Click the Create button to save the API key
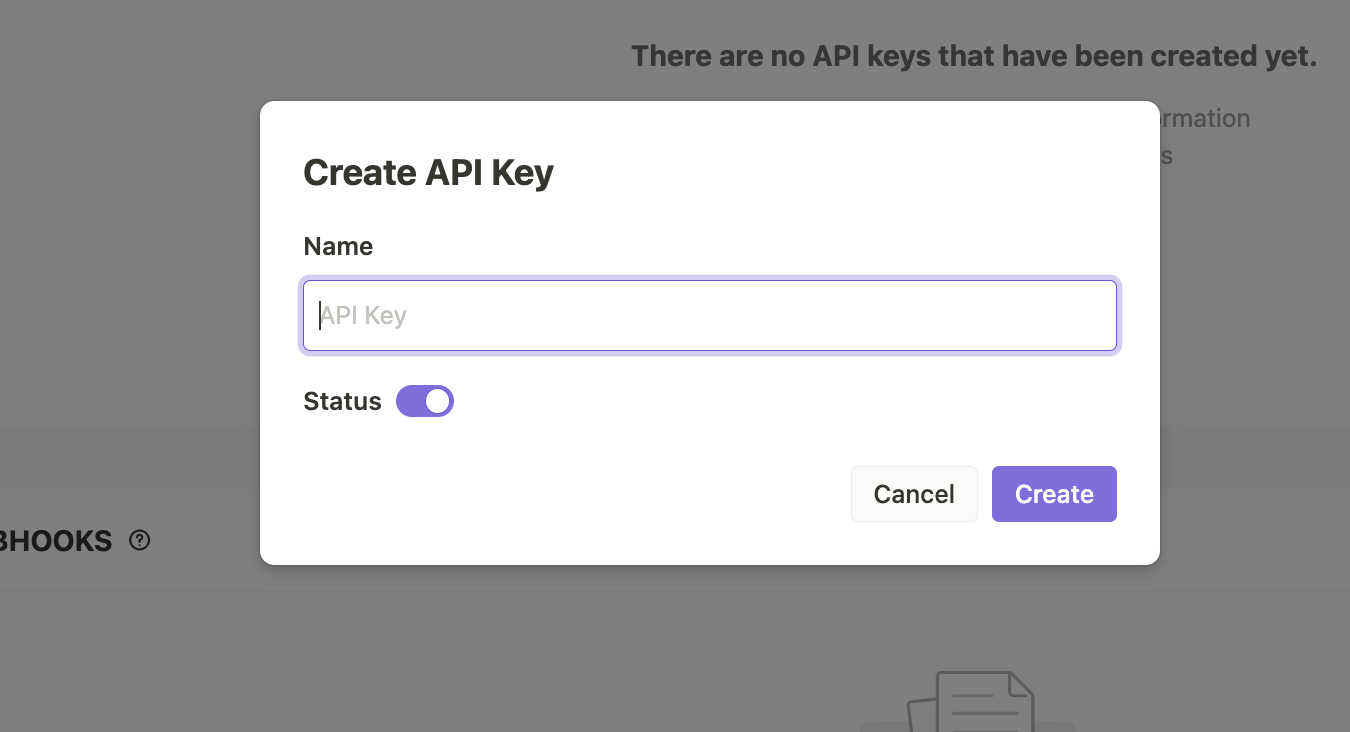This screenshot has height=732, width=1350. (1054, 493)
